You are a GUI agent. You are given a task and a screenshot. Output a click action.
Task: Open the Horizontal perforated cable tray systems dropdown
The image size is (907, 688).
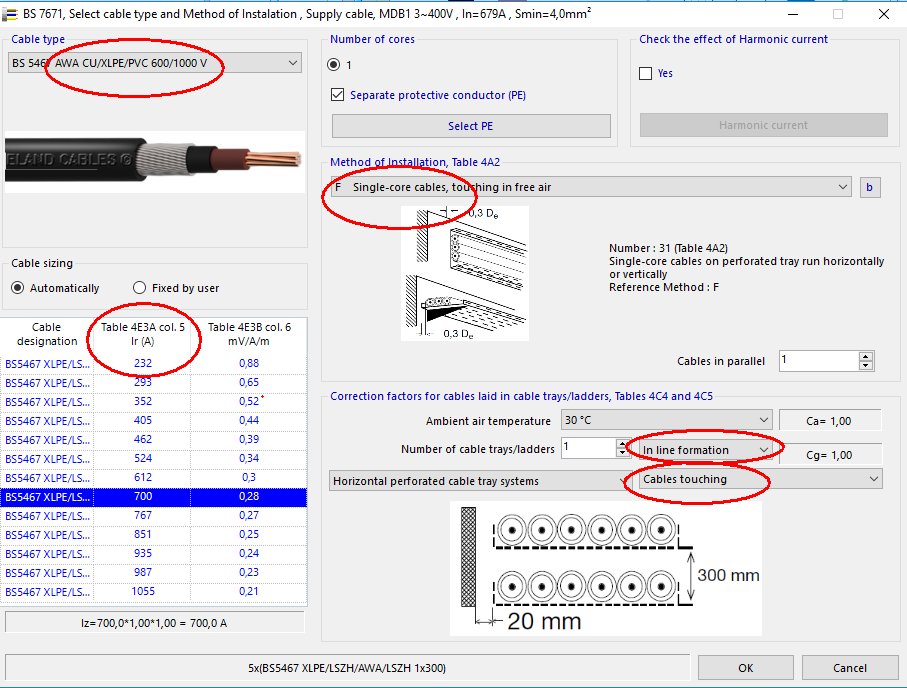click(x=476, y=481)
